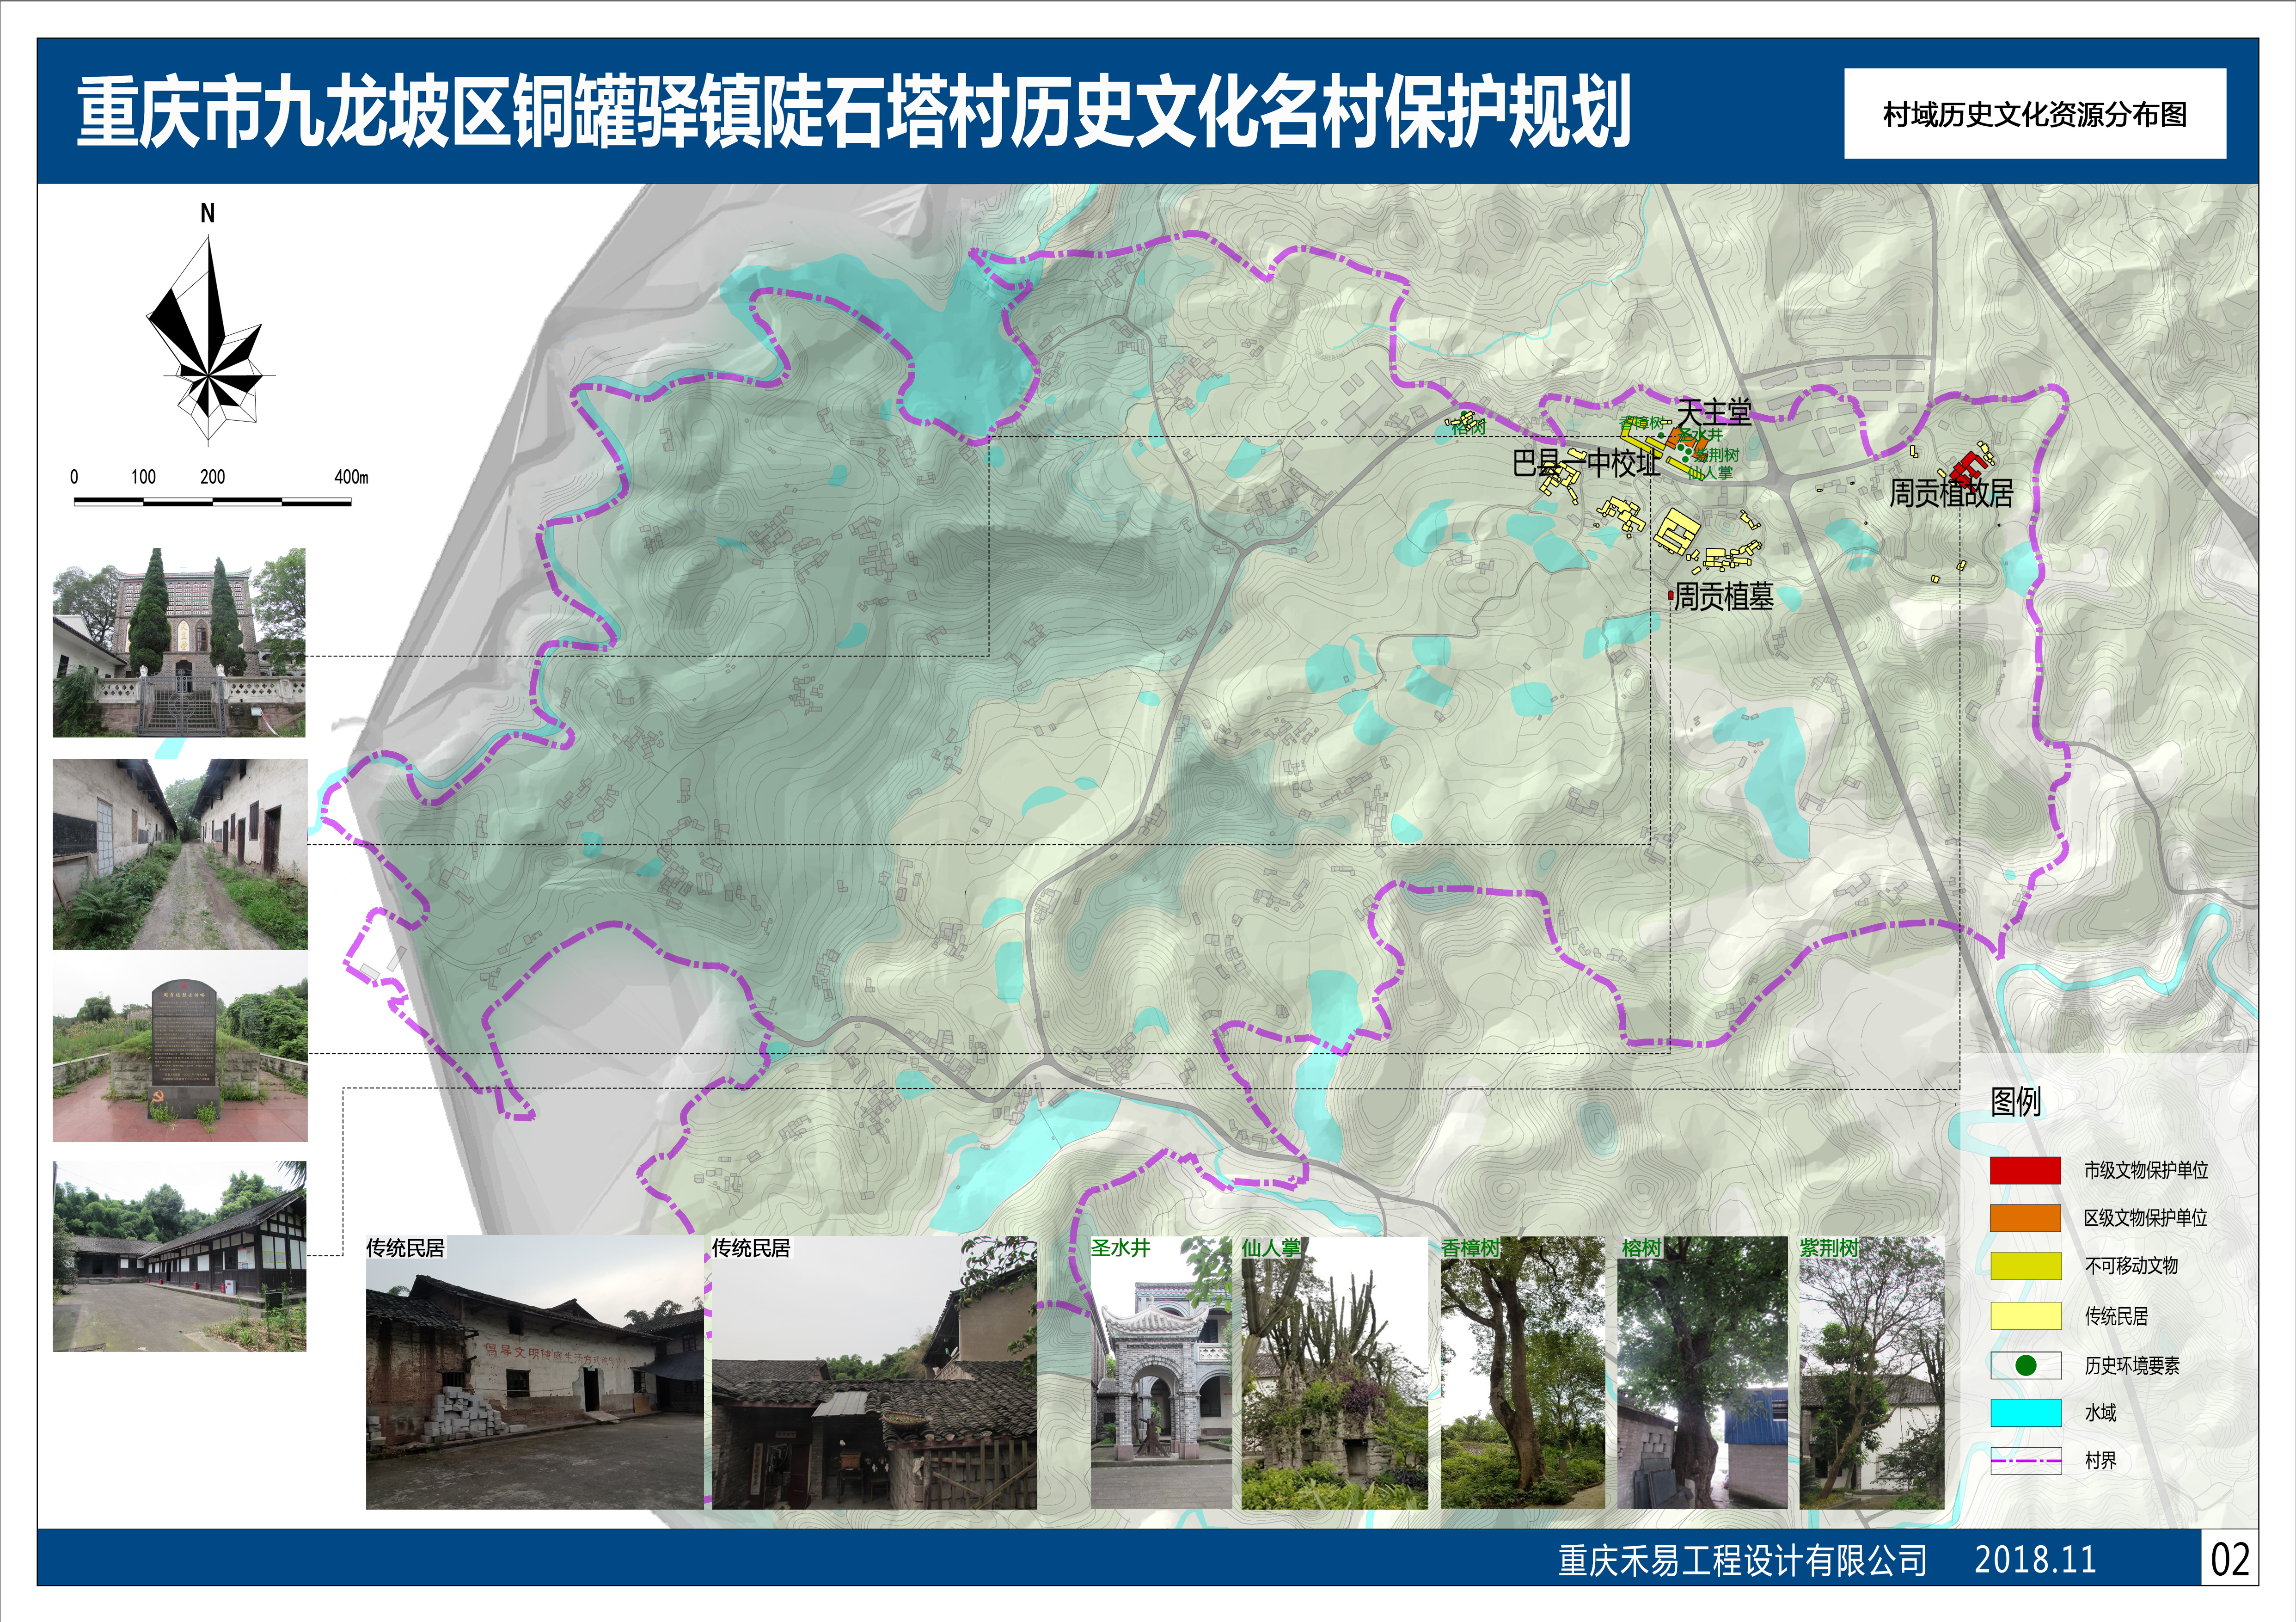Click the orange 区级文物保护单位 legend swatch
This screenshot has height=1622, width=2296.
[2026, 1218]
